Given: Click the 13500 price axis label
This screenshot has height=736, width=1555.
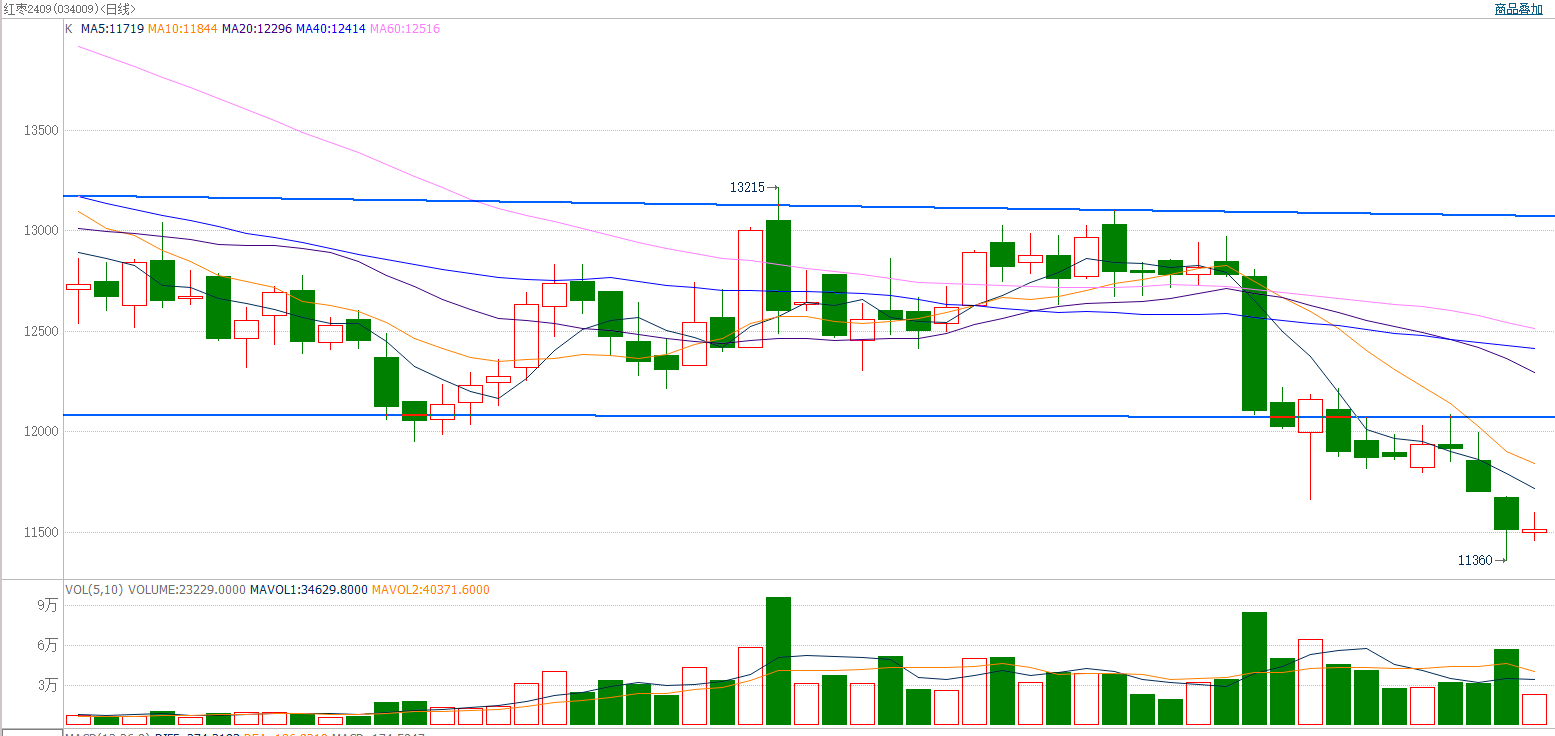Looking at the screenshot, I should point(43,130).
